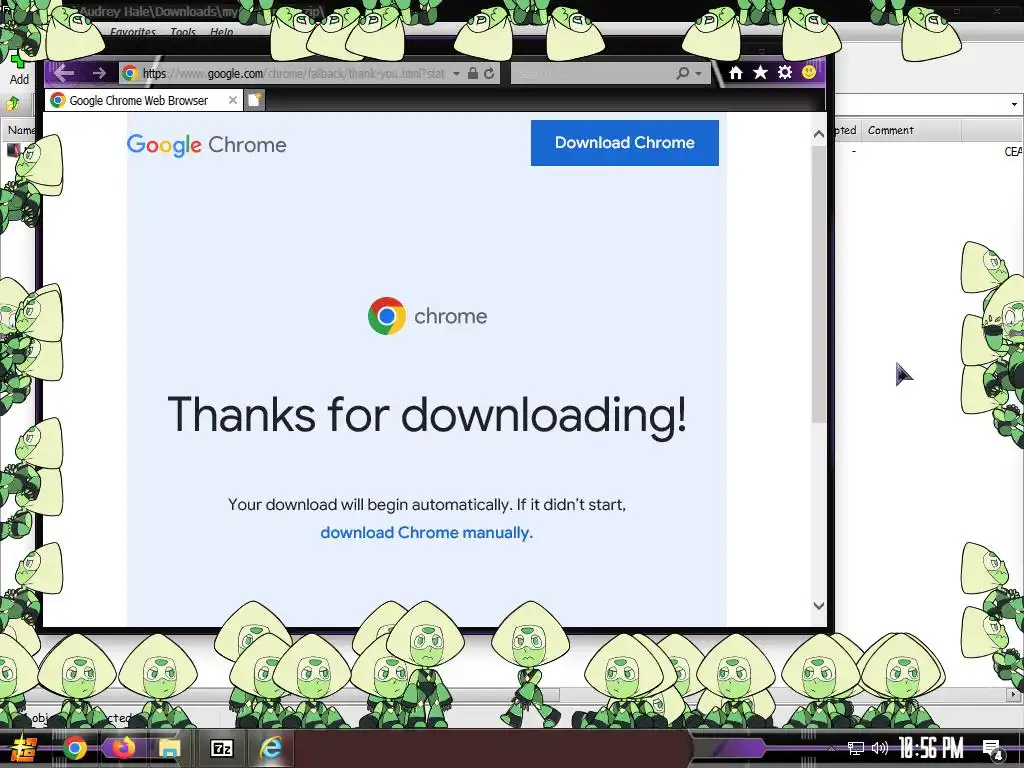Click the browser search box
Viewport: 1024px width, 768px height.
(592, 74)
